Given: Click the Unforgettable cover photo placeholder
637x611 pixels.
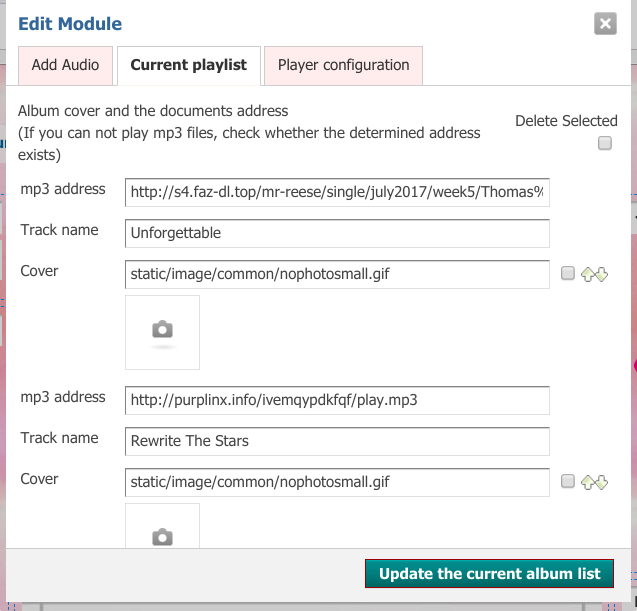Looking at the screenshot, I should click(x=162, y=332).
